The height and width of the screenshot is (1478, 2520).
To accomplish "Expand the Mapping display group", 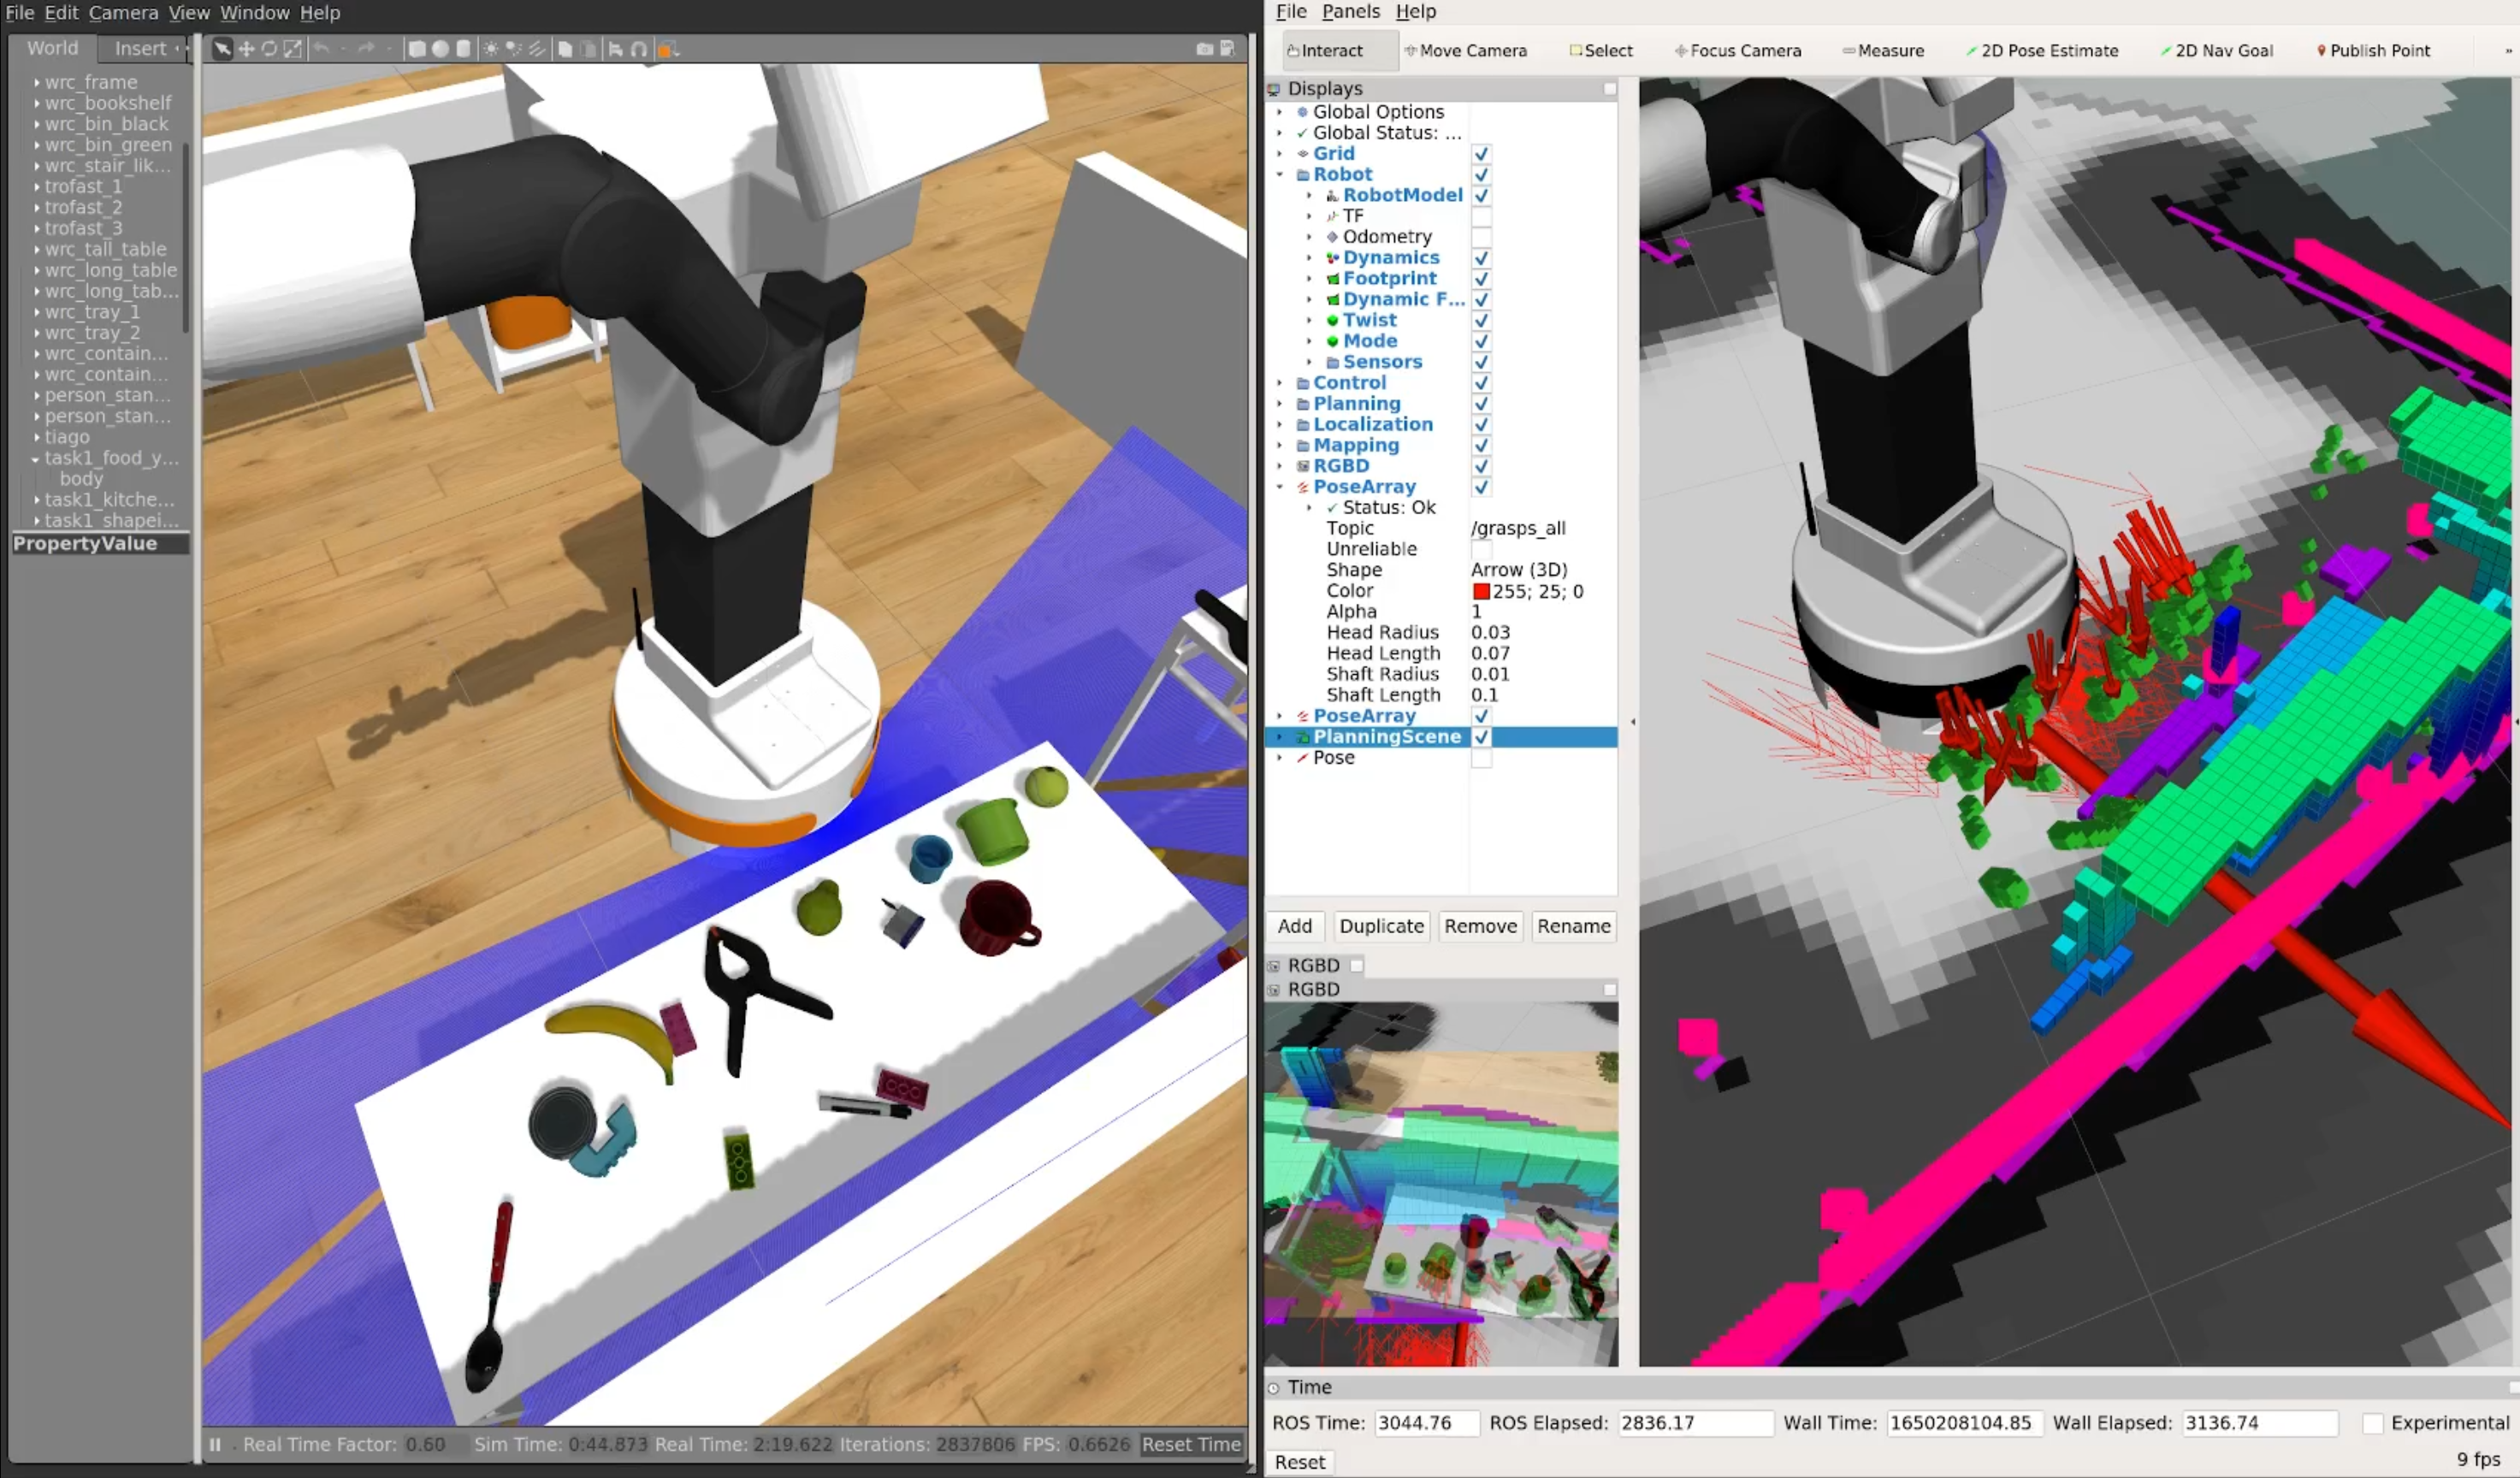I will 1280,446.
